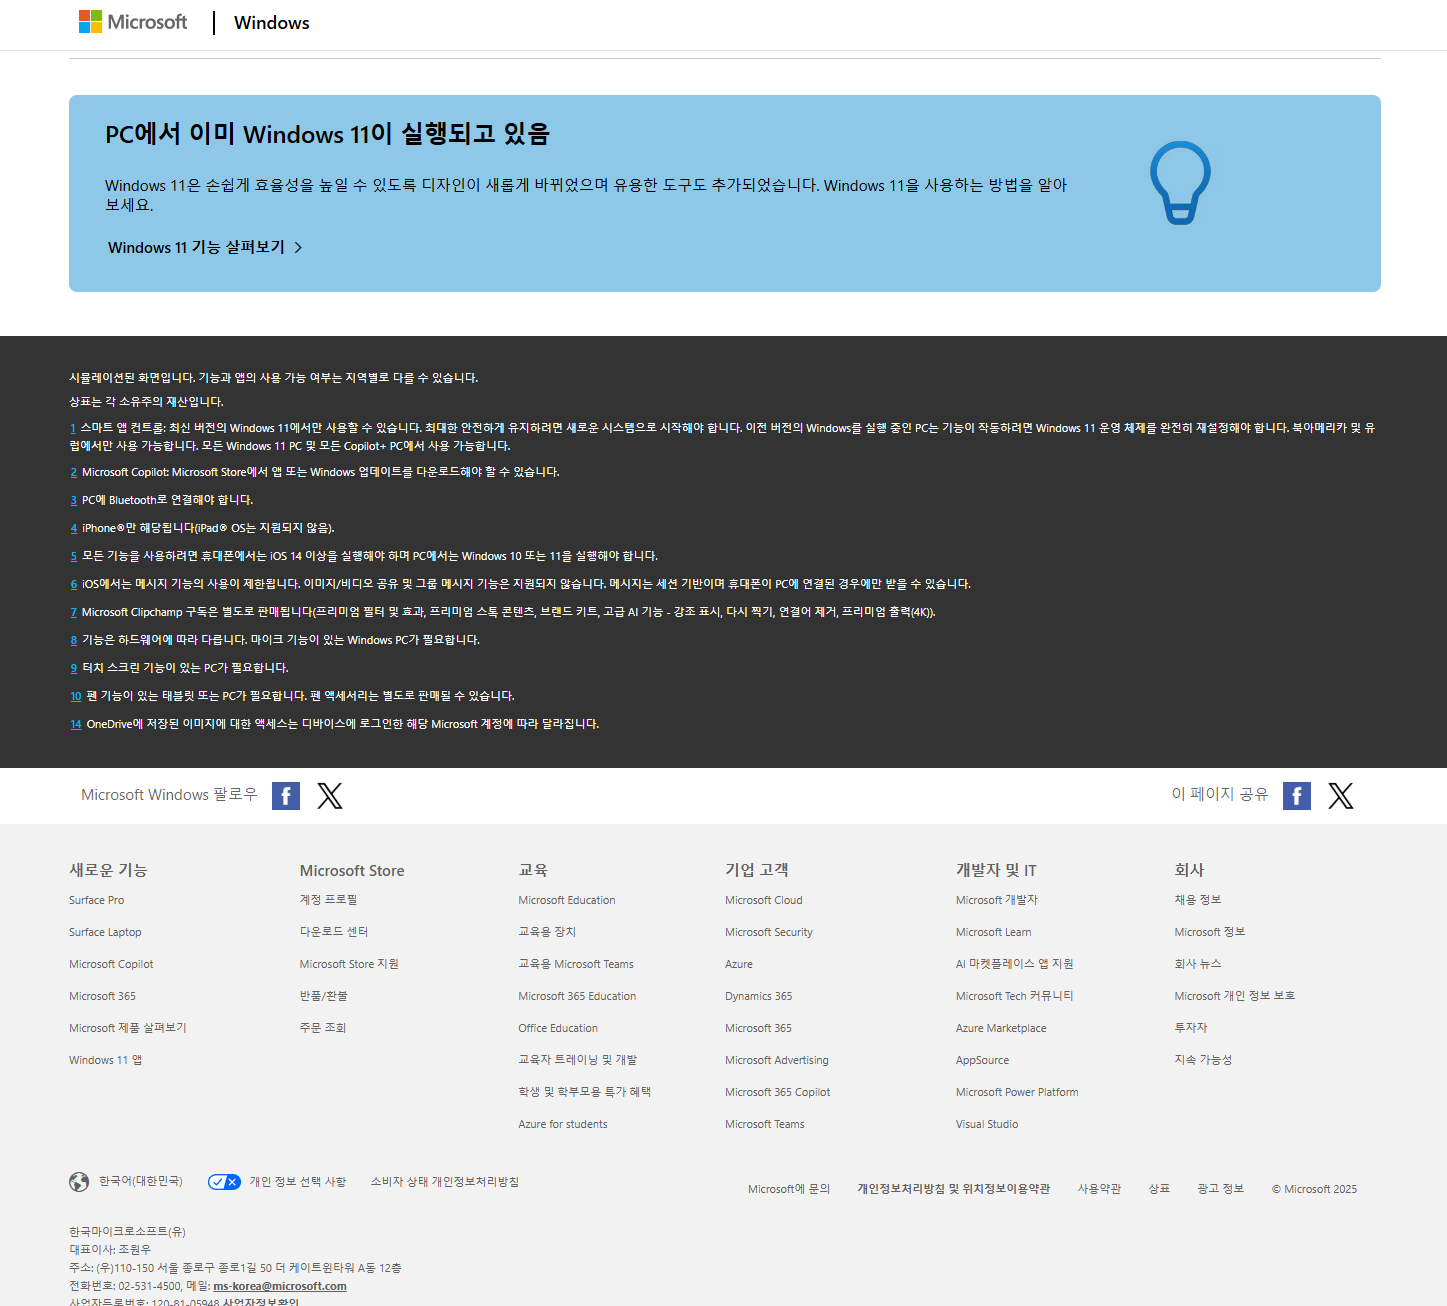Open 교육용 Microsoft Teams link
This screenshot has width=1447, height=1306.
576,964
